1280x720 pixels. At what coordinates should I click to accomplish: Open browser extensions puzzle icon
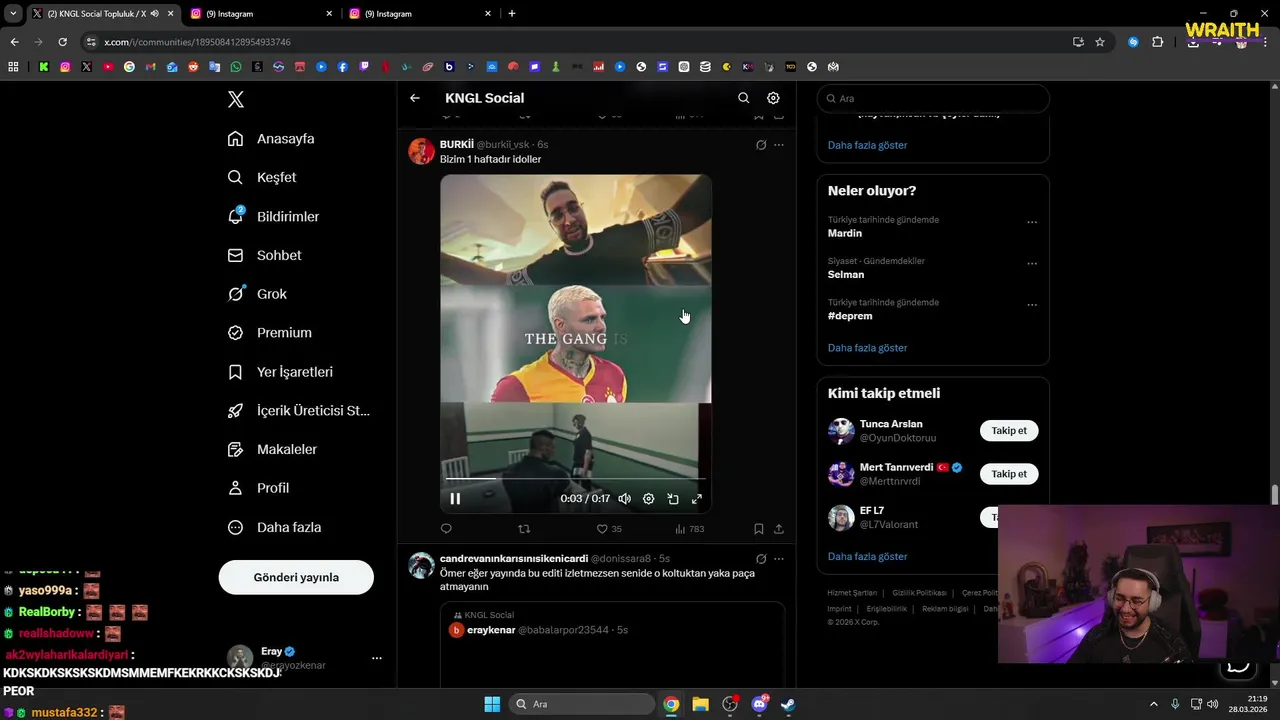[x=1158, y=42]
